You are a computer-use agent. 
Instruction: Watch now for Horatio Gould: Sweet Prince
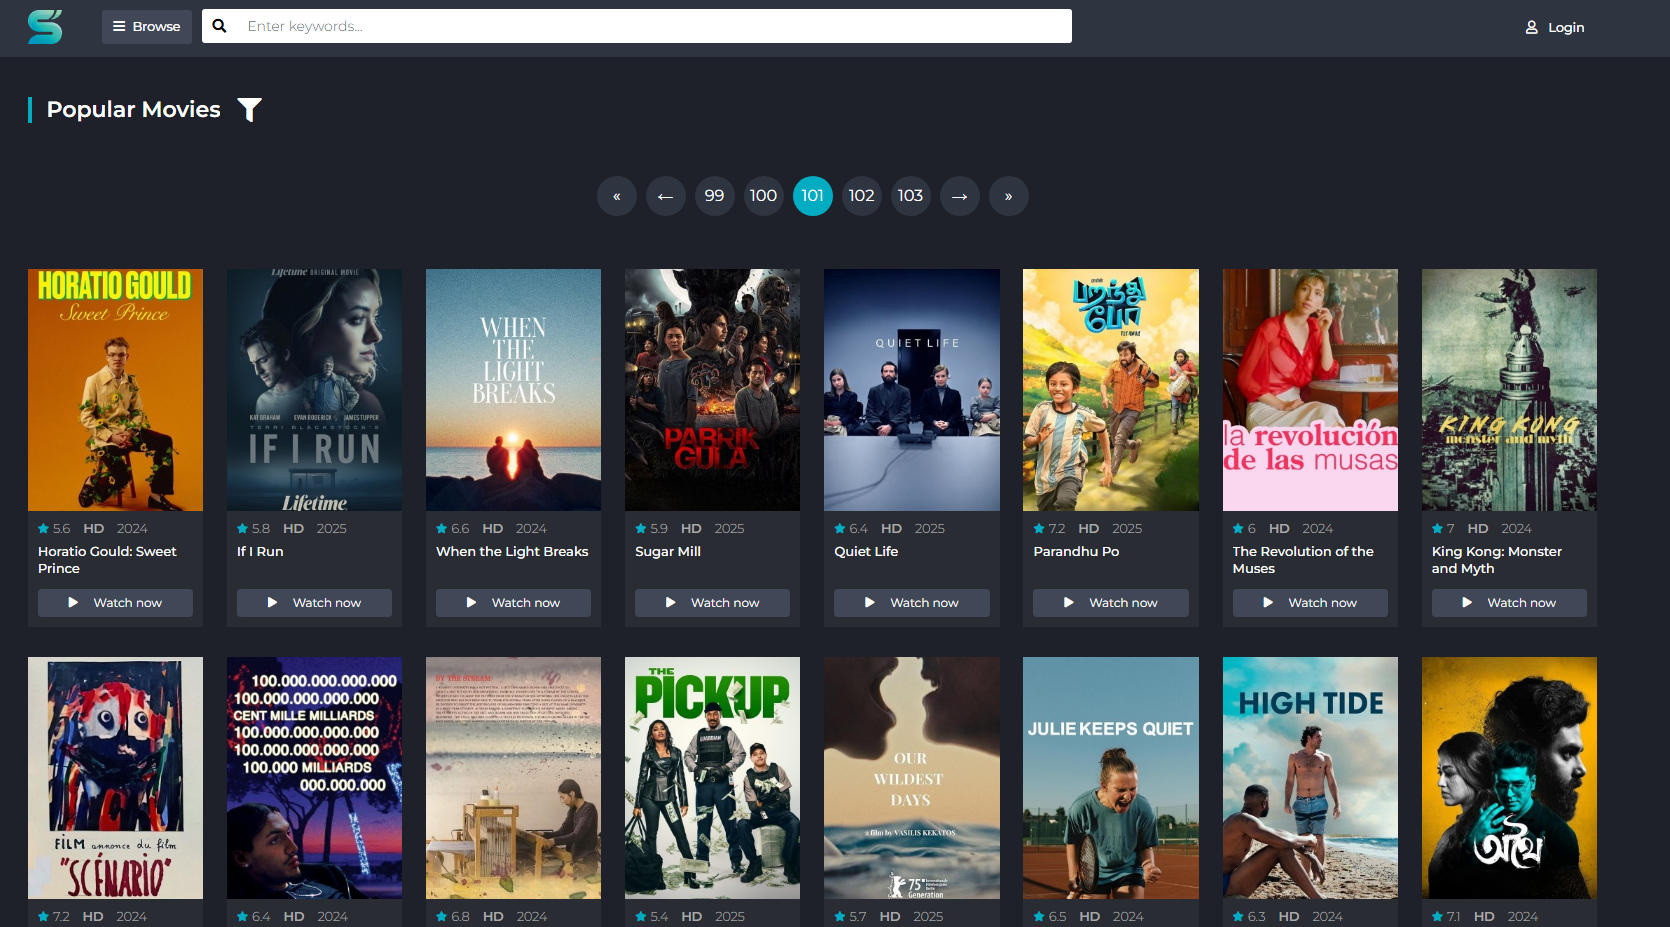click(115, 603)
